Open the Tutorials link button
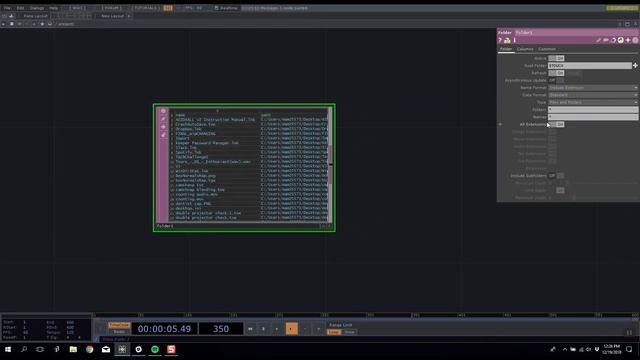This screenshot has height=360, width=640. click(146, 8)
